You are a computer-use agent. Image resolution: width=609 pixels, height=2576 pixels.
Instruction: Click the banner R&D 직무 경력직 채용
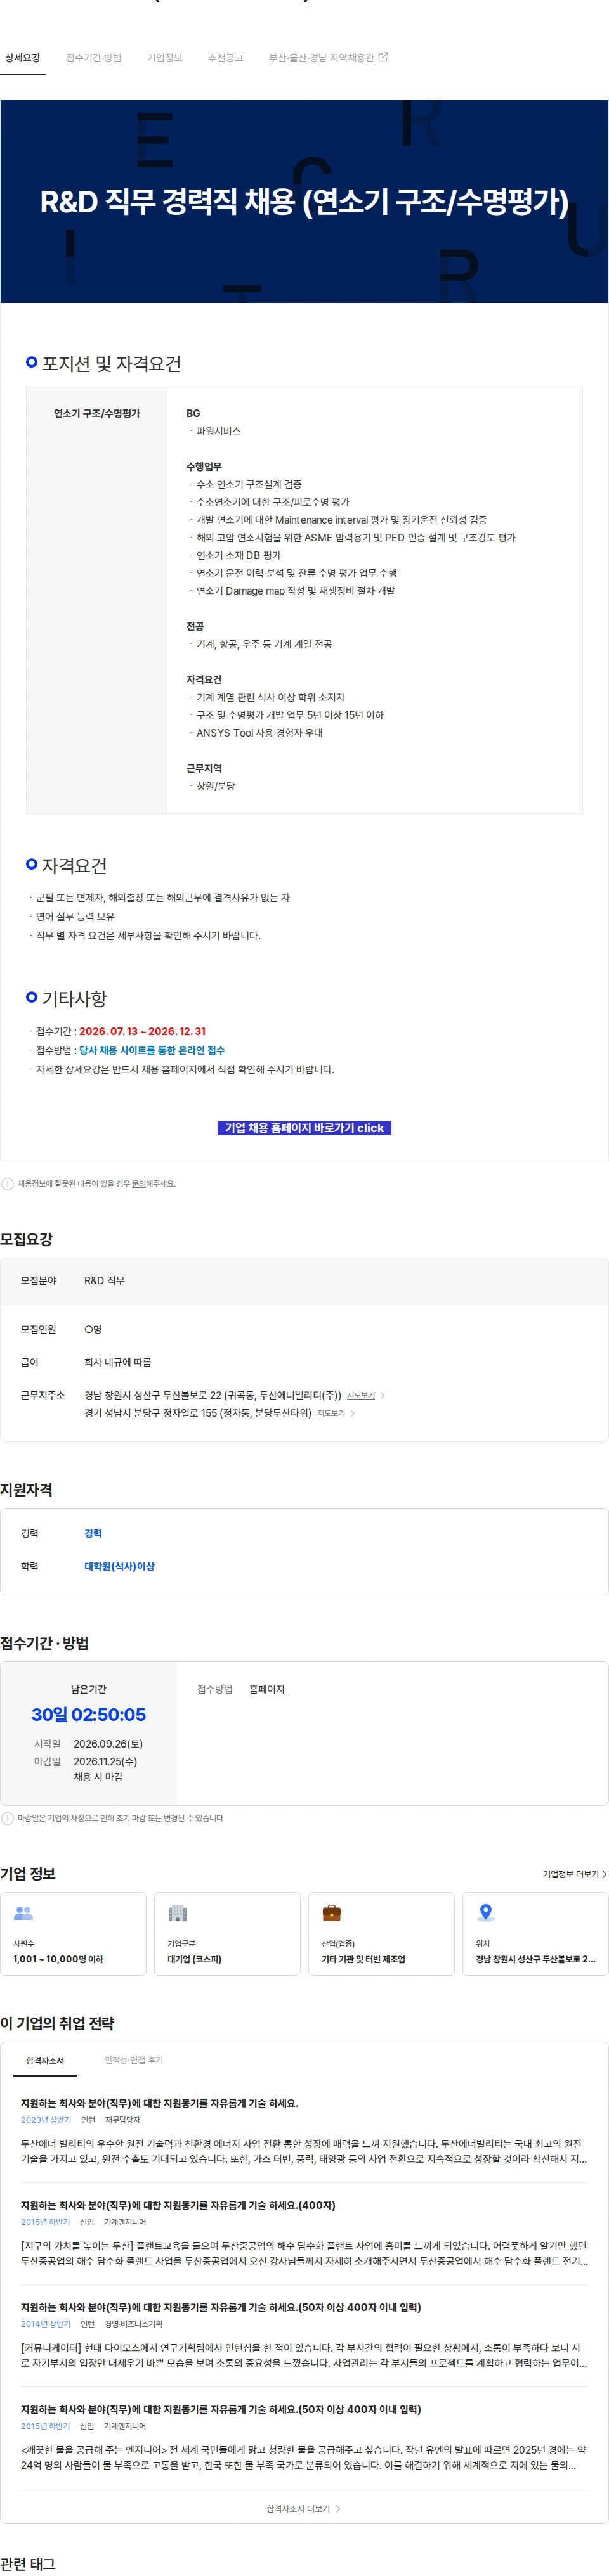coord(304,201)
